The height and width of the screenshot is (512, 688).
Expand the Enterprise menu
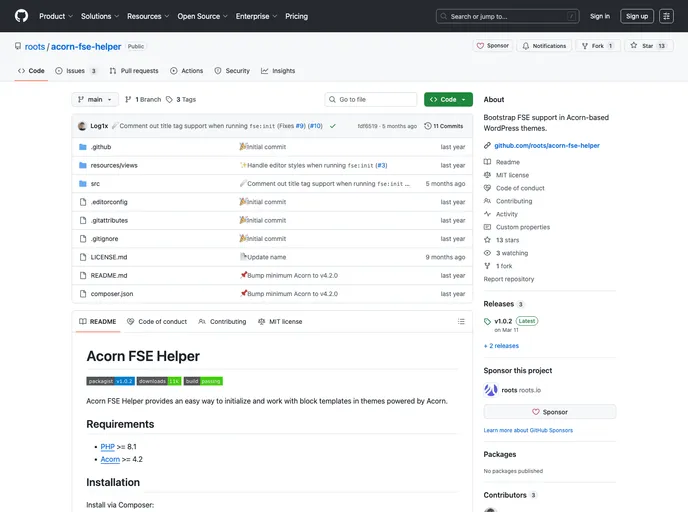pyautogui.click(x=257, y=16)
